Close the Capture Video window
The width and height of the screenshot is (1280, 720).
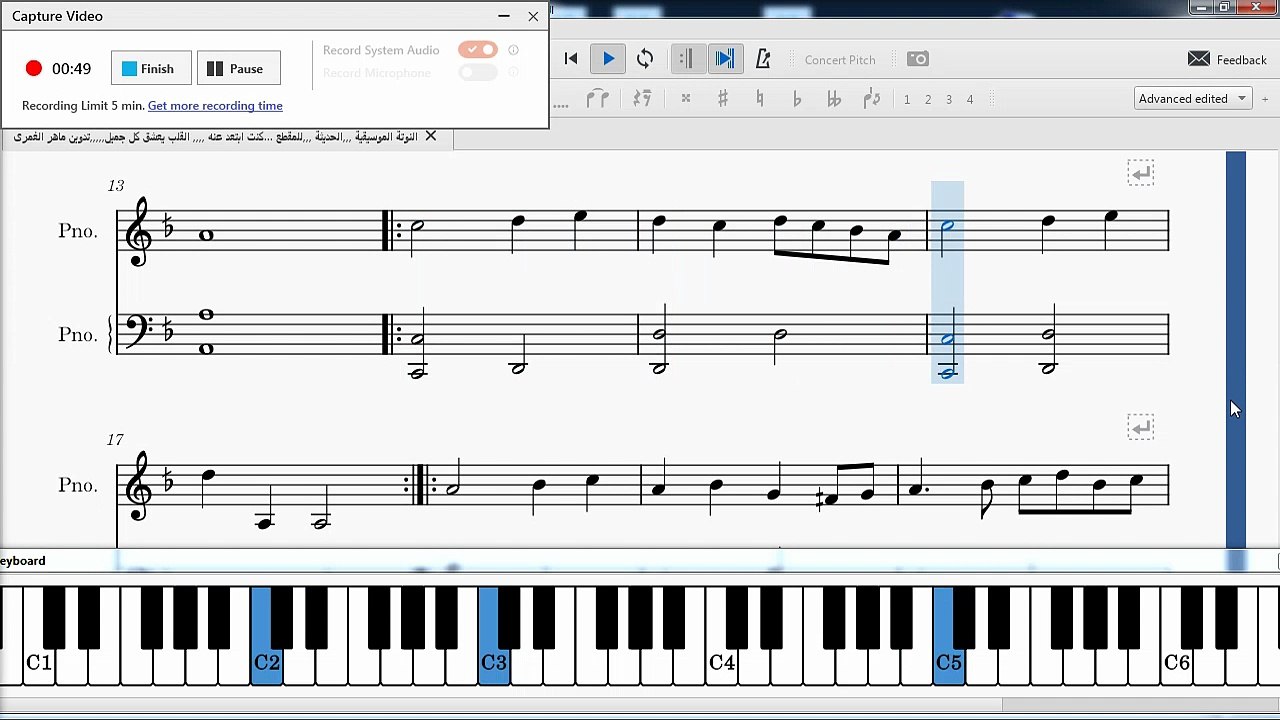(533, 16)
